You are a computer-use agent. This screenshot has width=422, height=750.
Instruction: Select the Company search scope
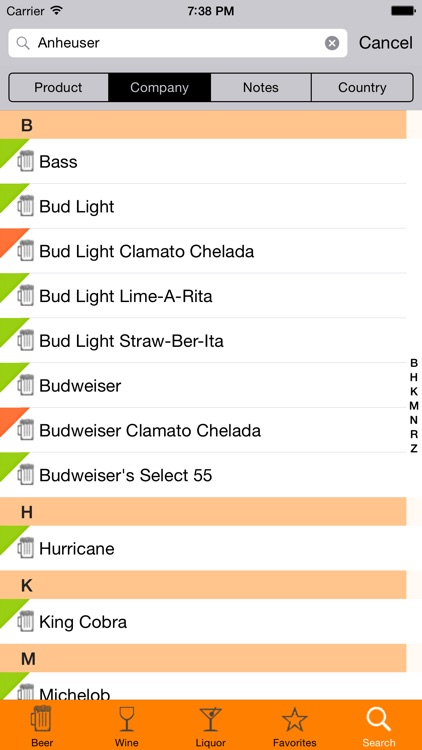(x=159, y=87)
